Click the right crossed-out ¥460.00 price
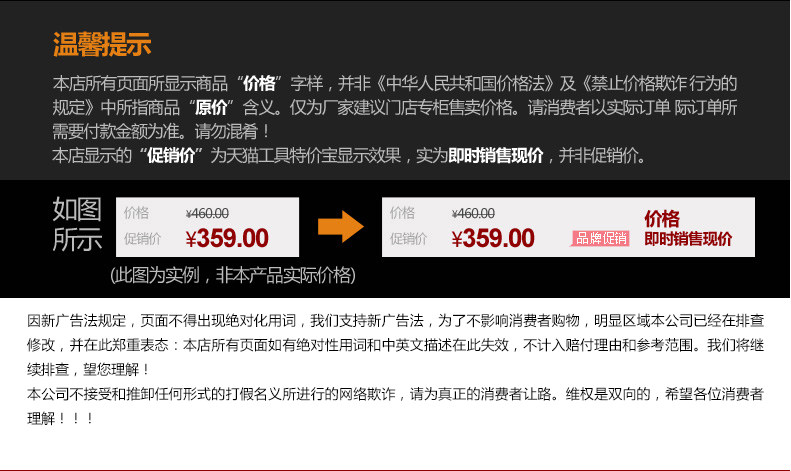 click(473, 213)
